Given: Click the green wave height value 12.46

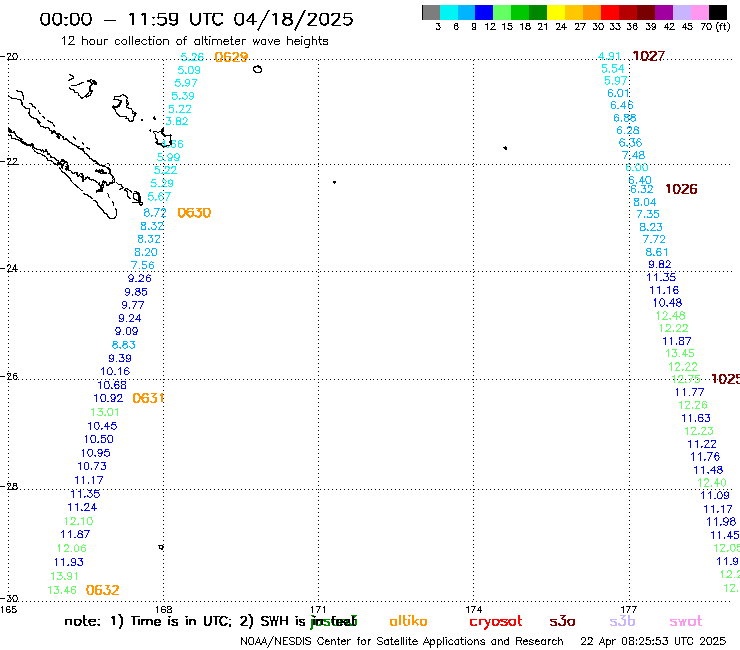Looking at the screenshot, I should 671,315.
